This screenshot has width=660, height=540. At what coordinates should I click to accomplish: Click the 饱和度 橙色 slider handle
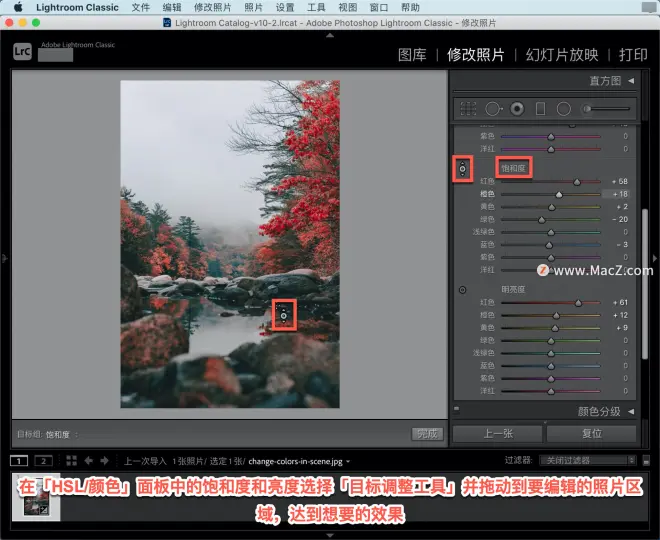tap(559, 194)
